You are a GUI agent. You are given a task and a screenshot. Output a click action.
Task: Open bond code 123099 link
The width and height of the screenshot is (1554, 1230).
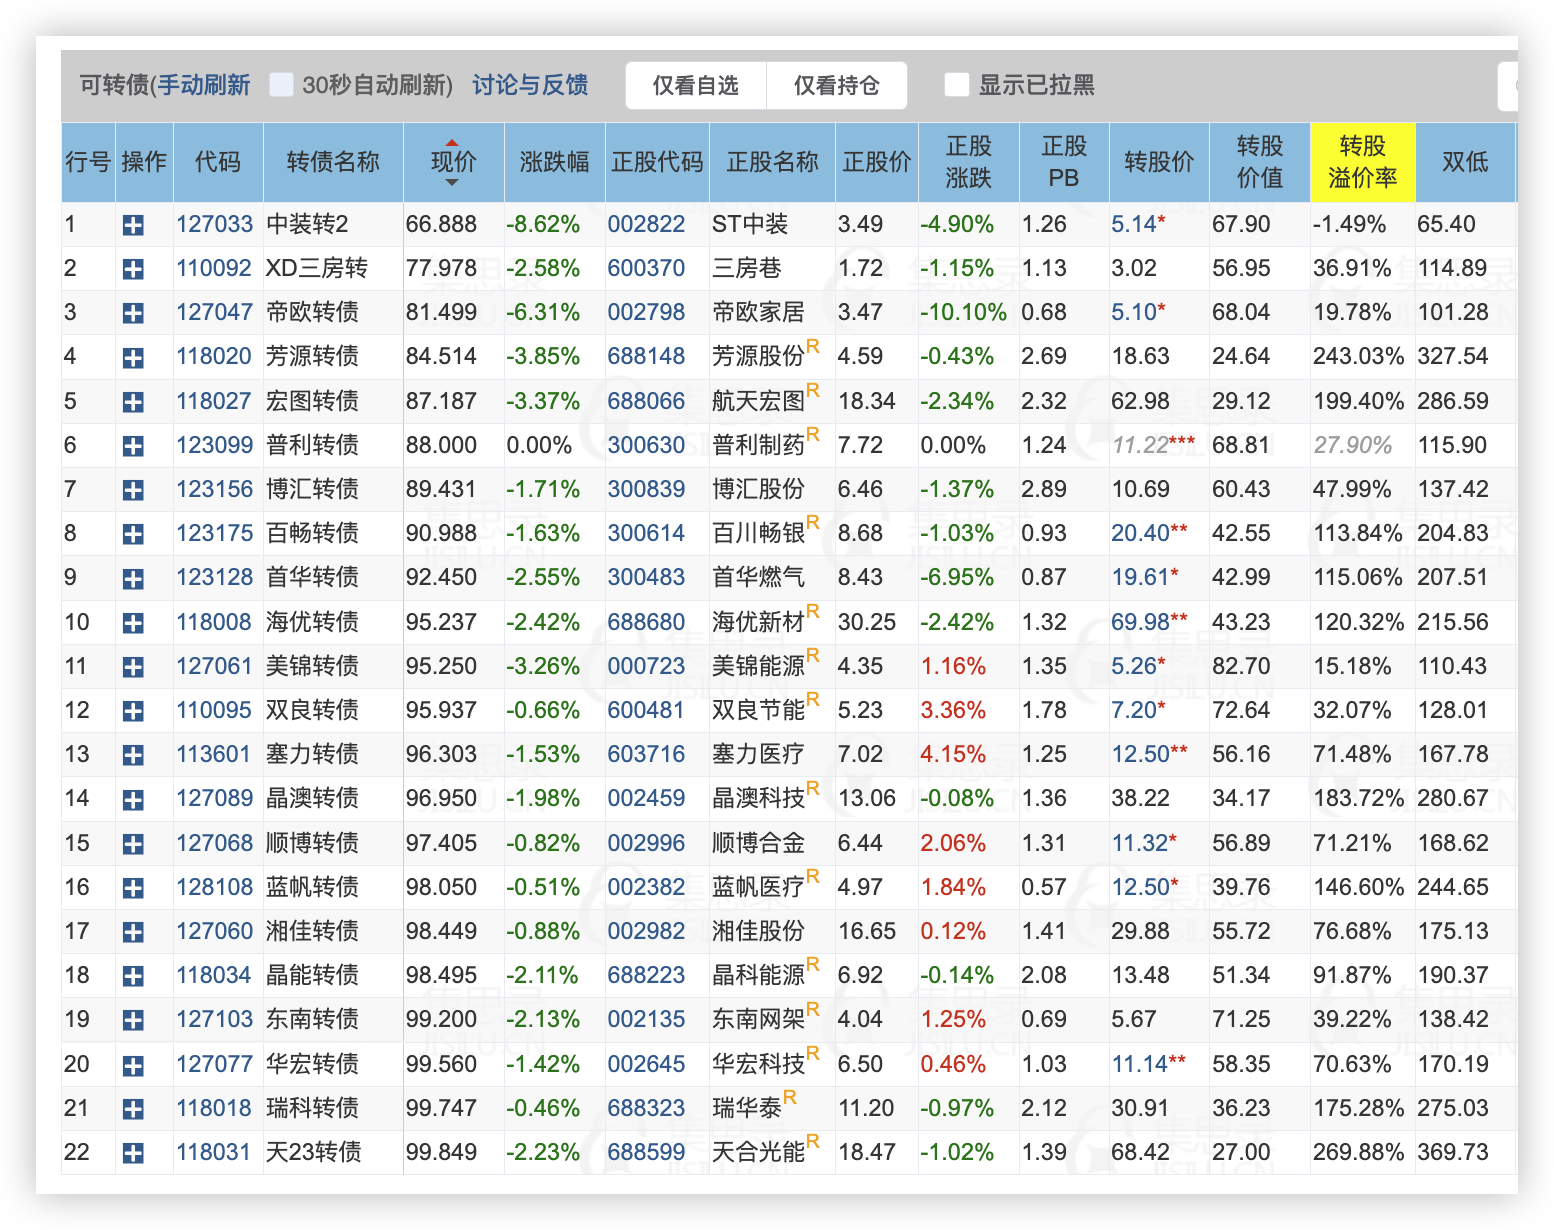214,445
